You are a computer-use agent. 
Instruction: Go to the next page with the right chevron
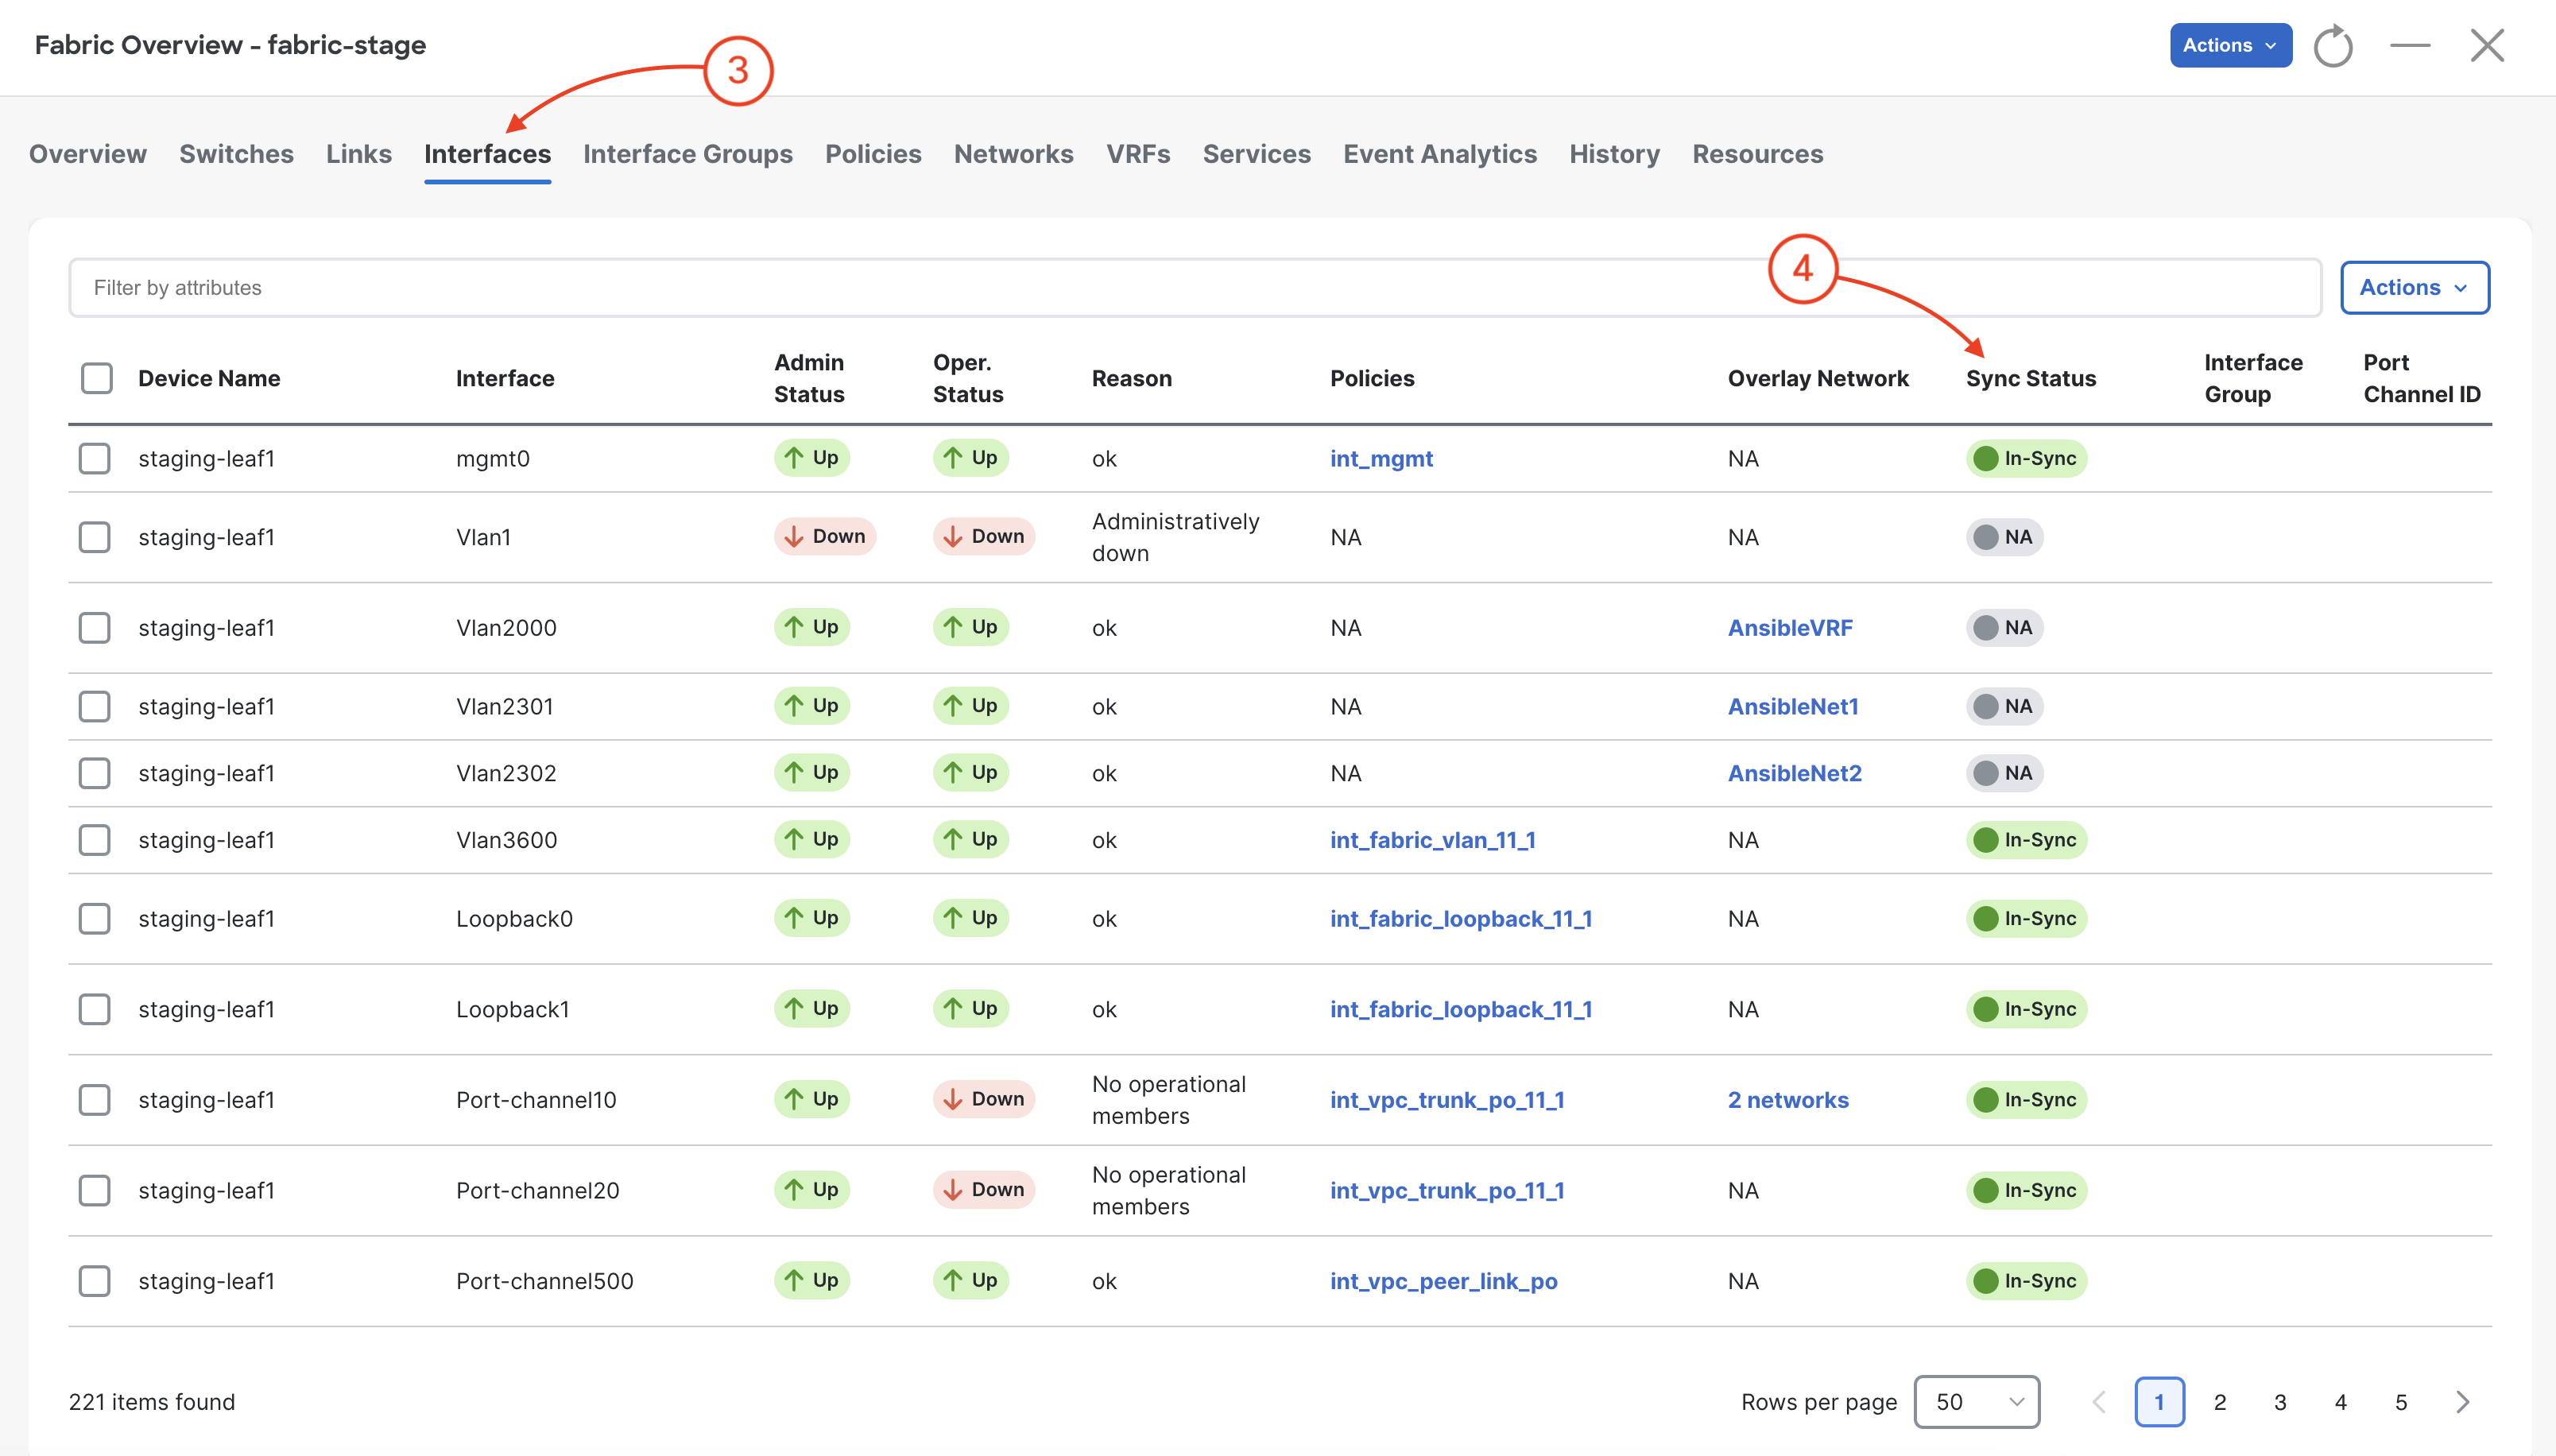[2463, 1402]
